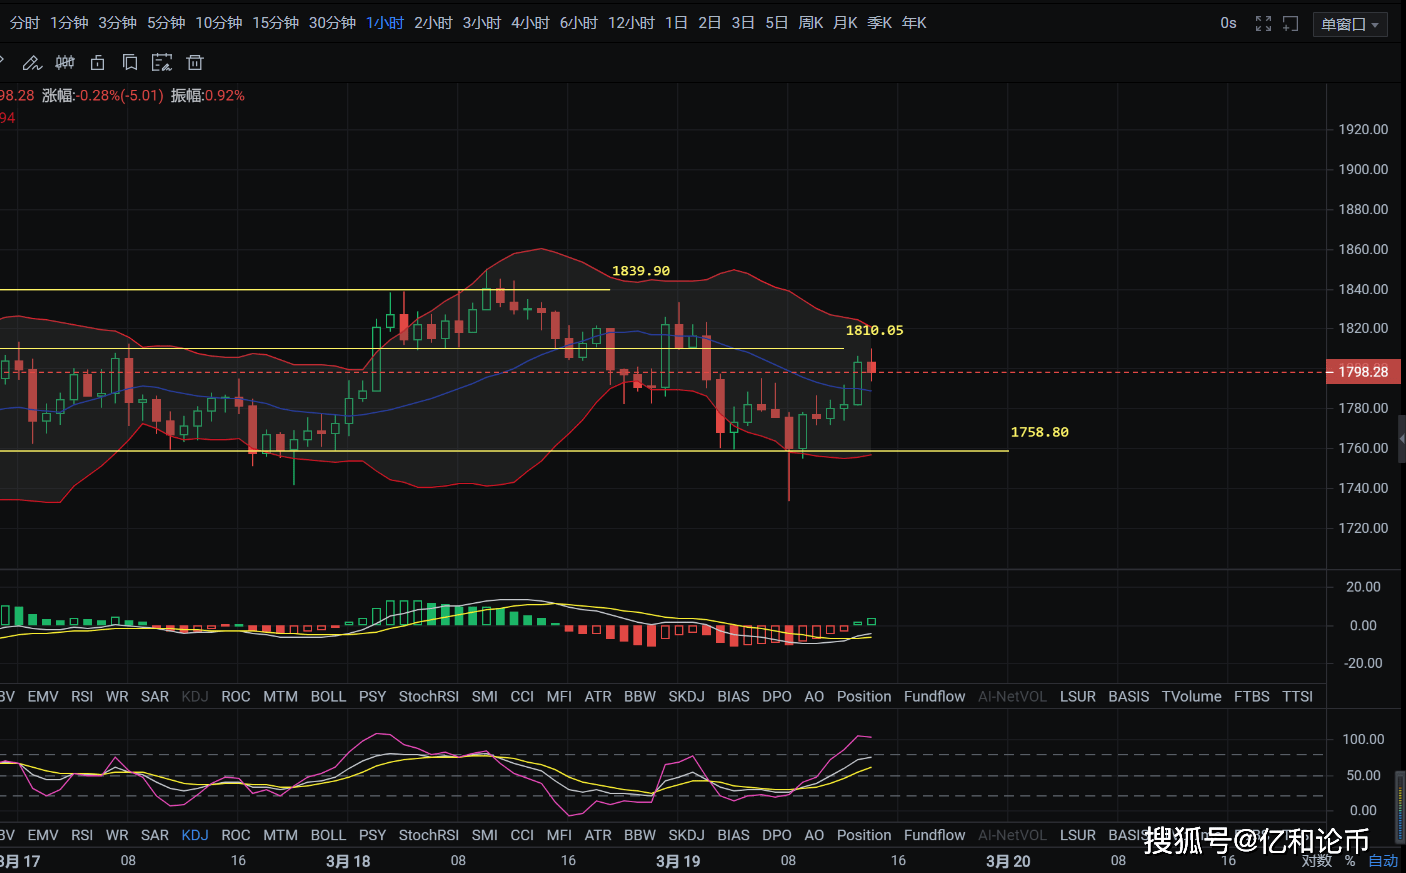This screenshot has width=1406, height=873.
Task: Select the 1小时 timeframe
Action: pyautogui.click(x=385, y=23)
